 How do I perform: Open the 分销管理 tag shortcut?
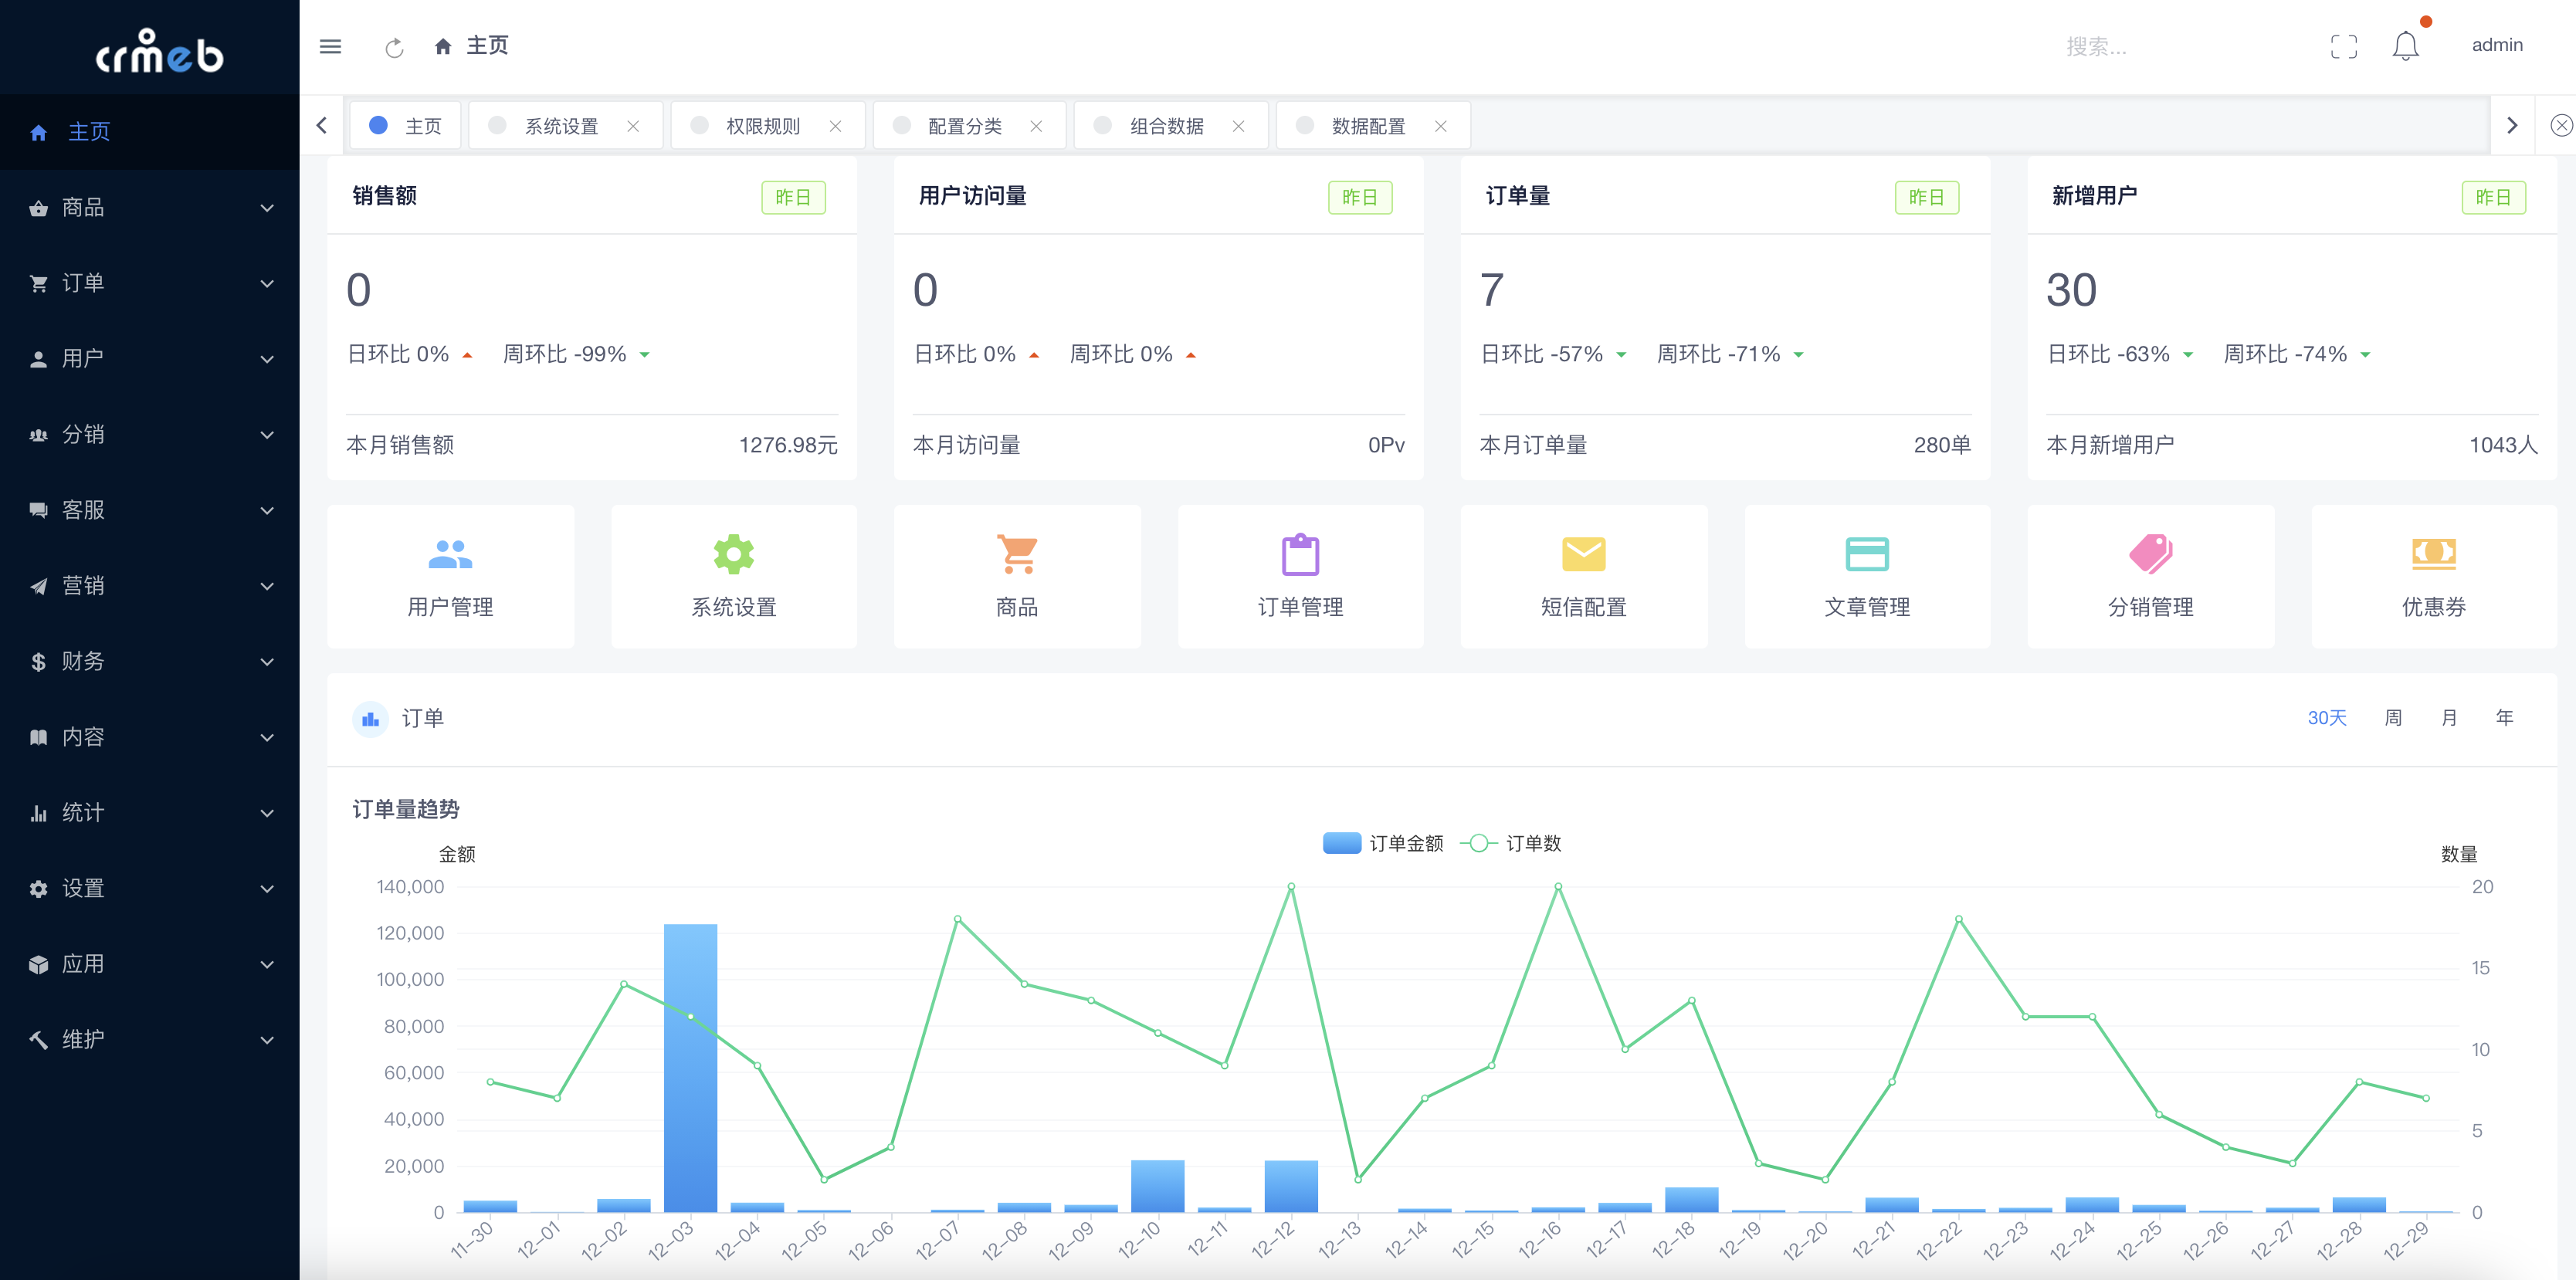click(x=2150, y=554)
